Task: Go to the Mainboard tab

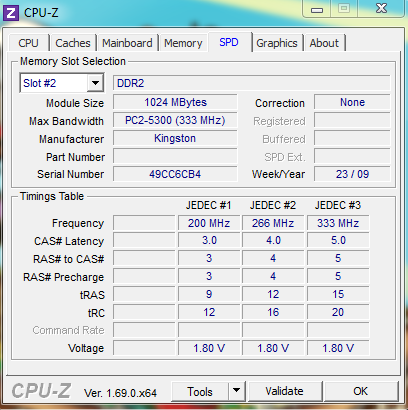Action: tap(127, 43)
